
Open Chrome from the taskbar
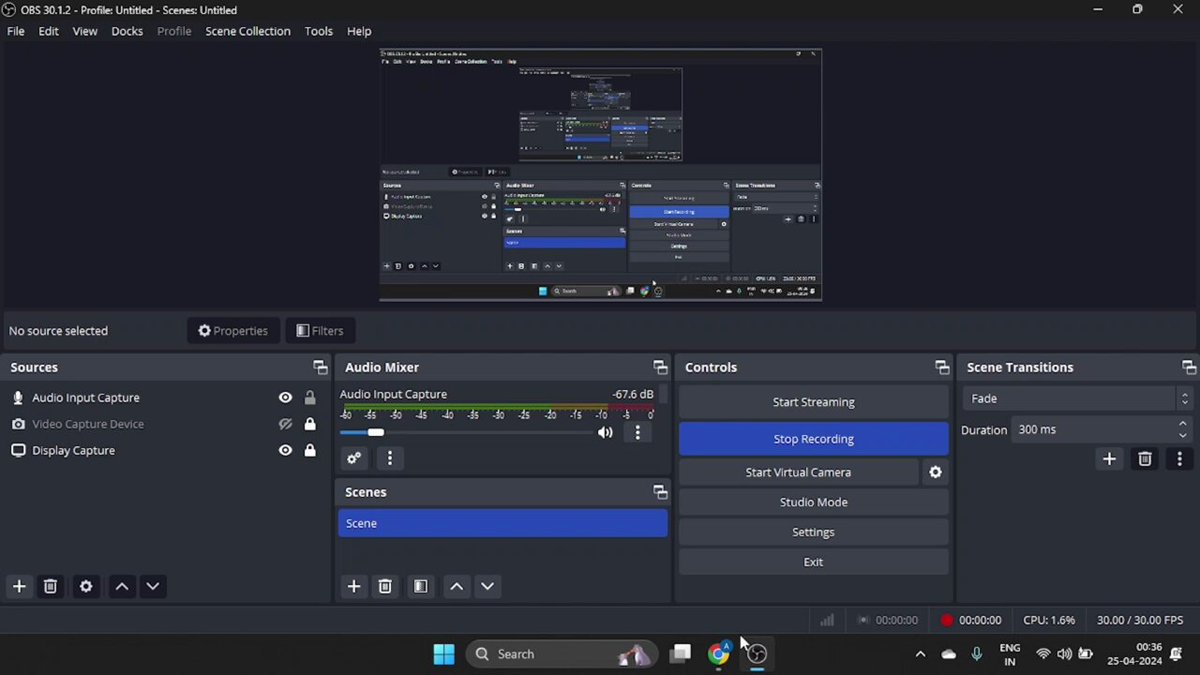coord(719,654)
